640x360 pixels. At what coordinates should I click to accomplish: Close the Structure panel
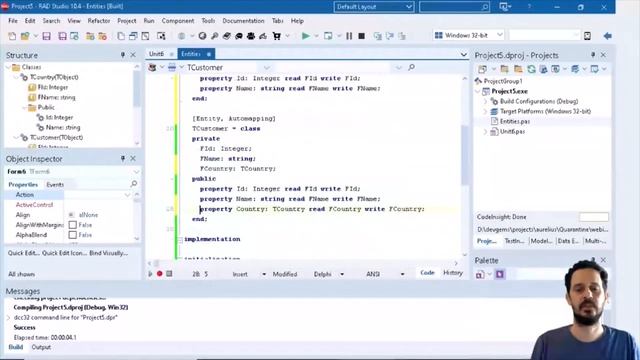pyautogui.click(x=133, y=55)
